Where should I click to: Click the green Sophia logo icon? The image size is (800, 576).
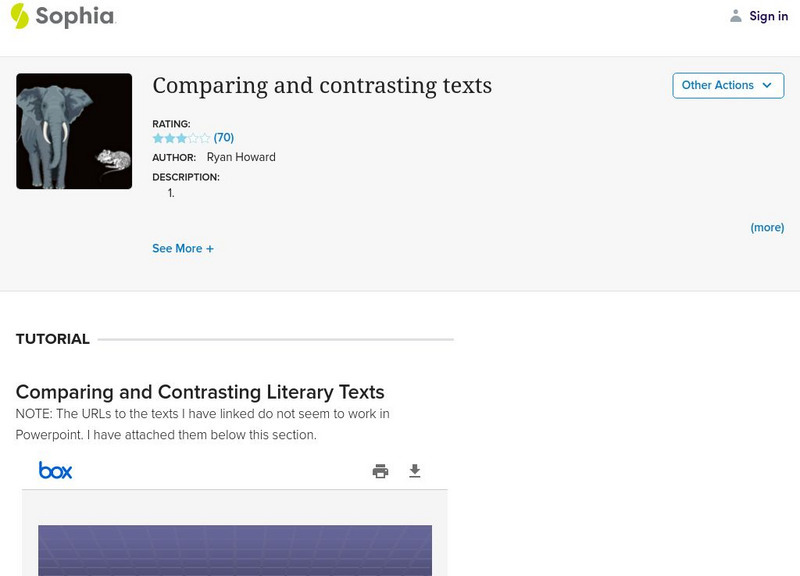coord(19,16)
